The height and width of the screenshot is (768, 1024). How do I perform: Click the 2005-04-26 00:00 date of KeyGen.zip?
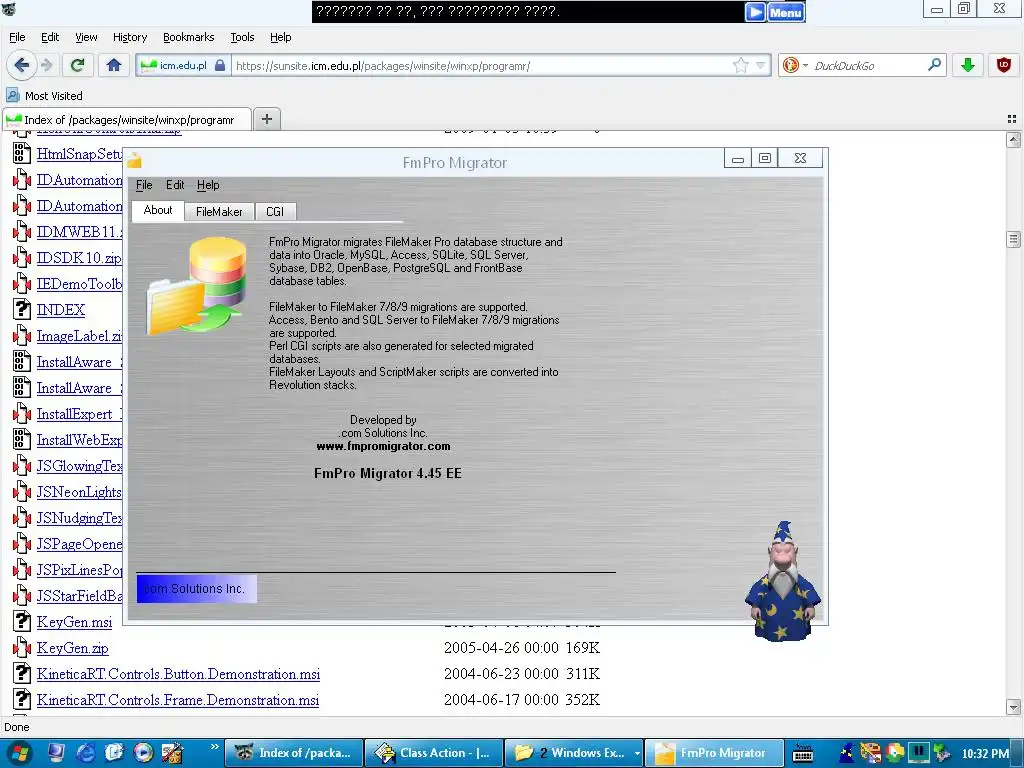coord(501,648)
